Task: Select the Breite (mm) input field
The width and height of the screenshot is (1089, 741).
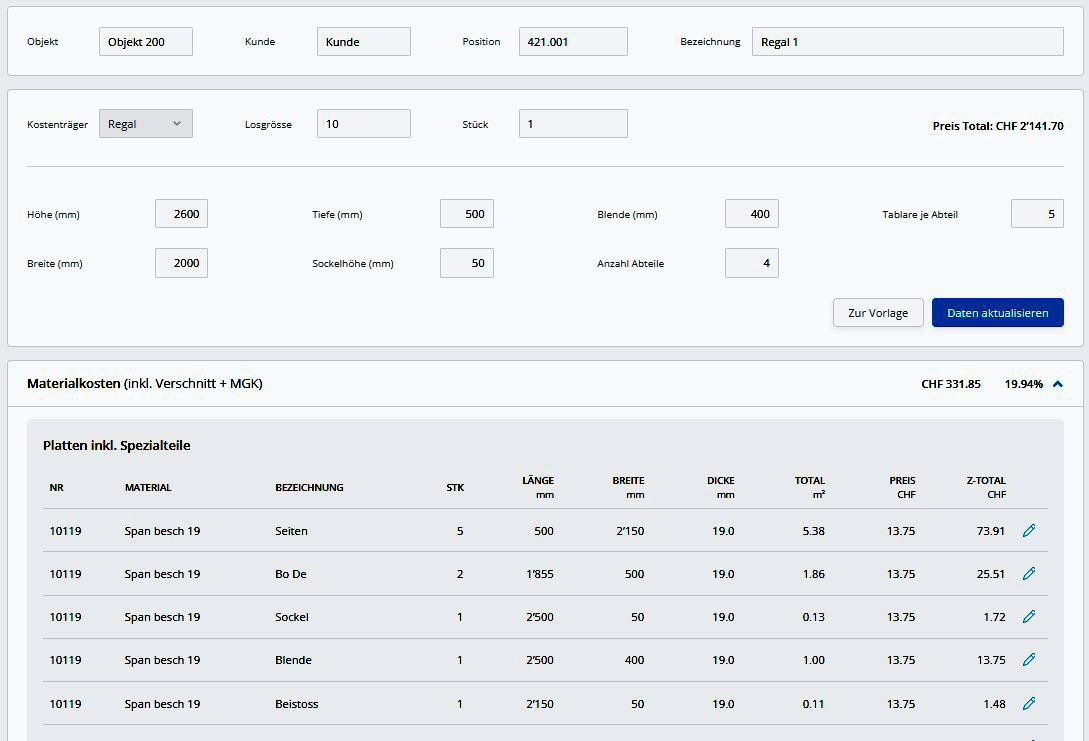Action: click(x=181, y=263)
